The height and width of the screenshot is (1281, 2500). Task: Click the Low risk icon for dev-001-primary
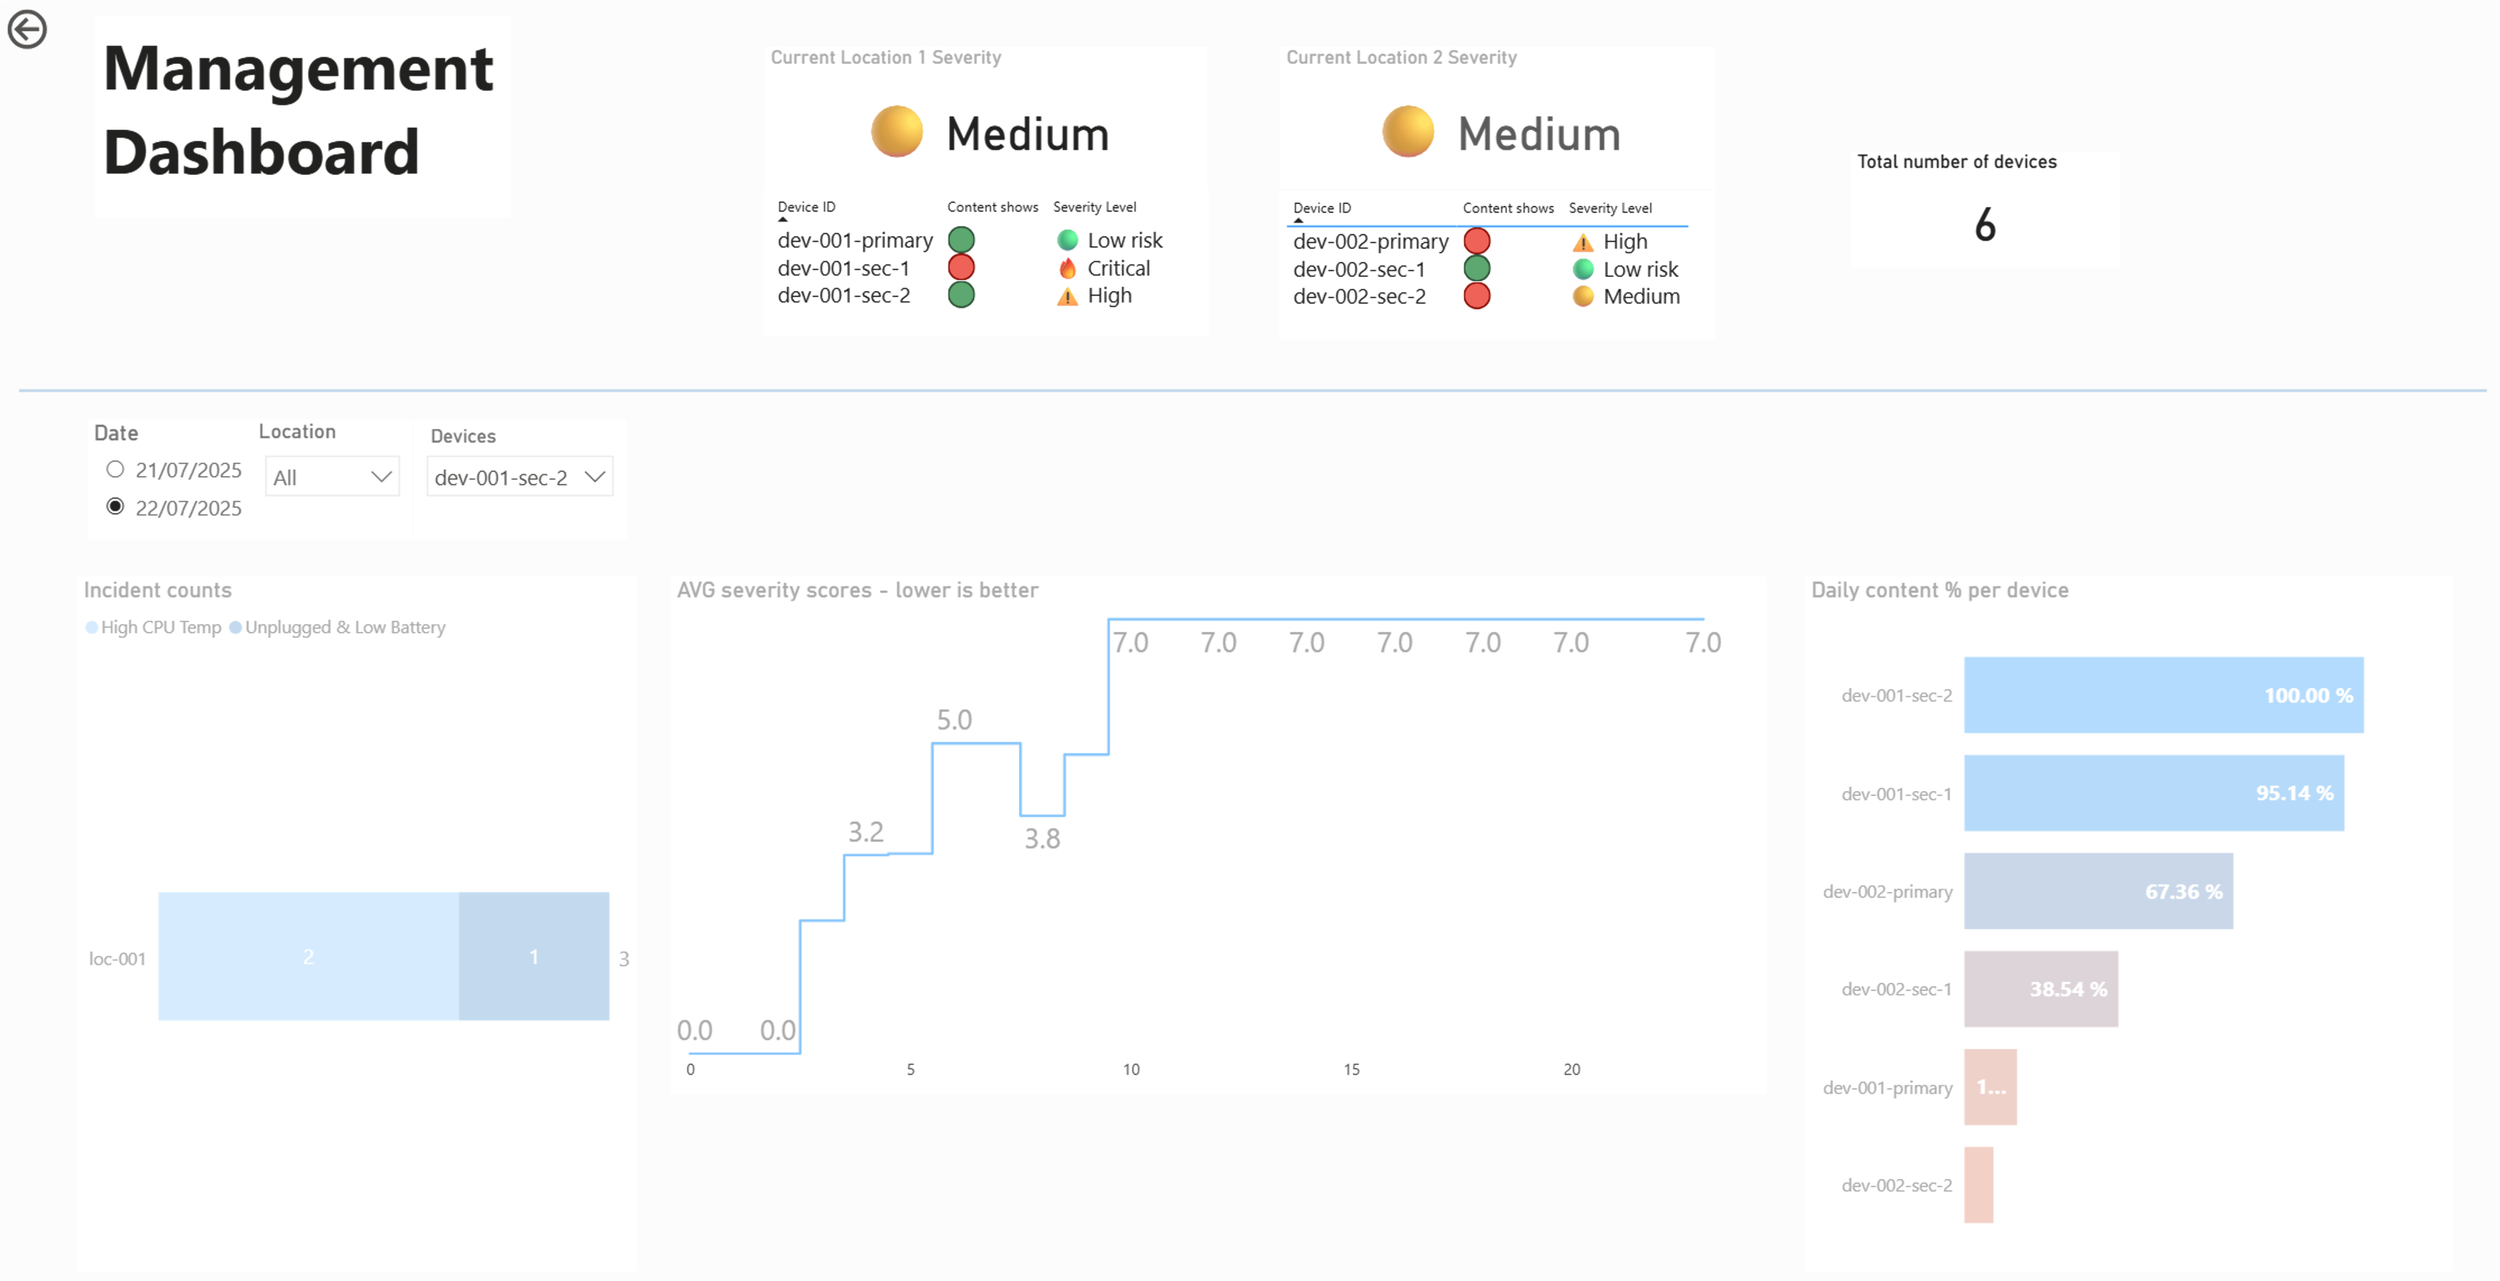[1067, 240]
